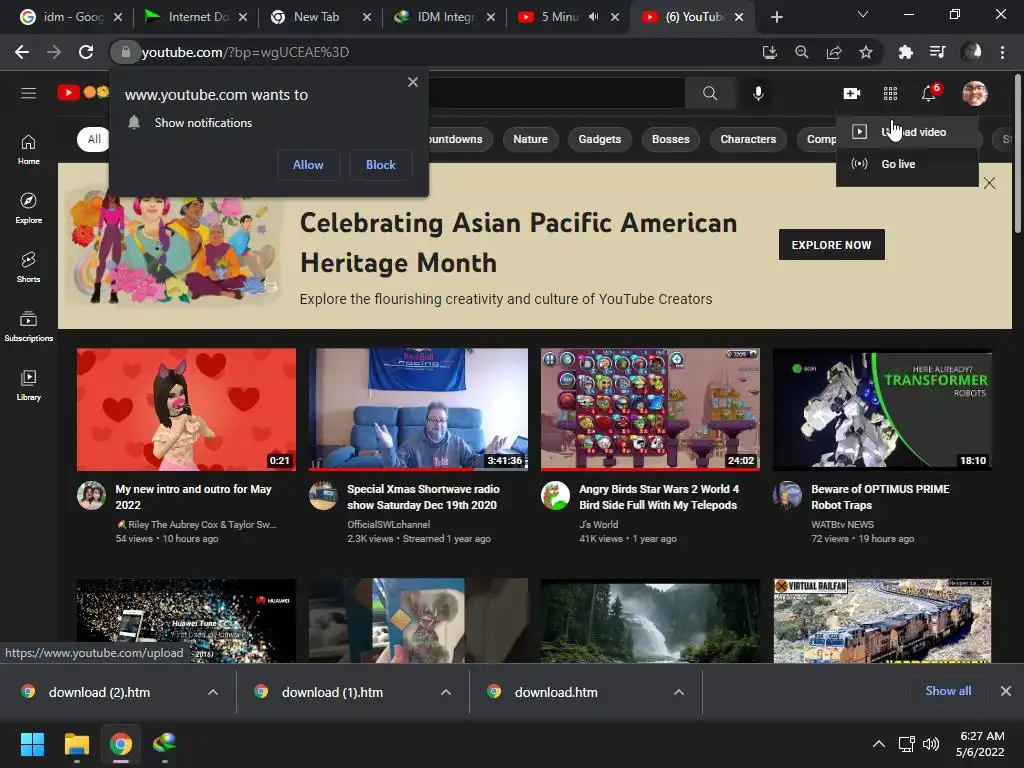This screenshot has height=768, width=1024.
Task: Click the browser back arrow
Action: pyautogui.click(x=22, y=52)
